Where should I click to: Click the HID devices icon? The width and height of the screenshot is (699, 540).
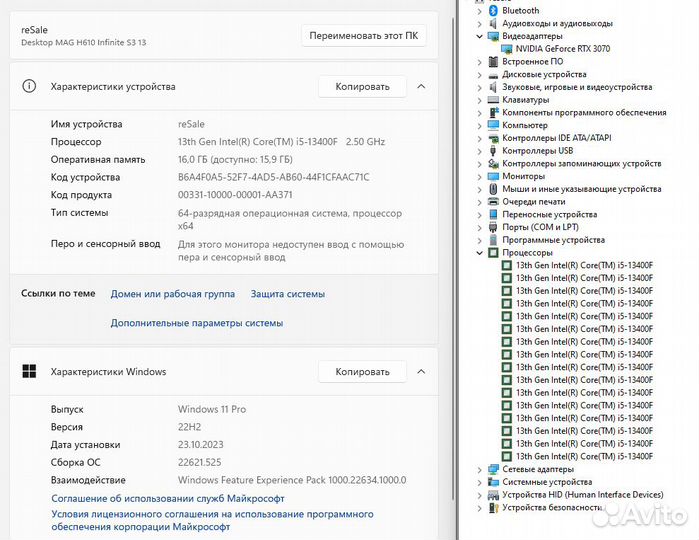[x=493, y=495]
